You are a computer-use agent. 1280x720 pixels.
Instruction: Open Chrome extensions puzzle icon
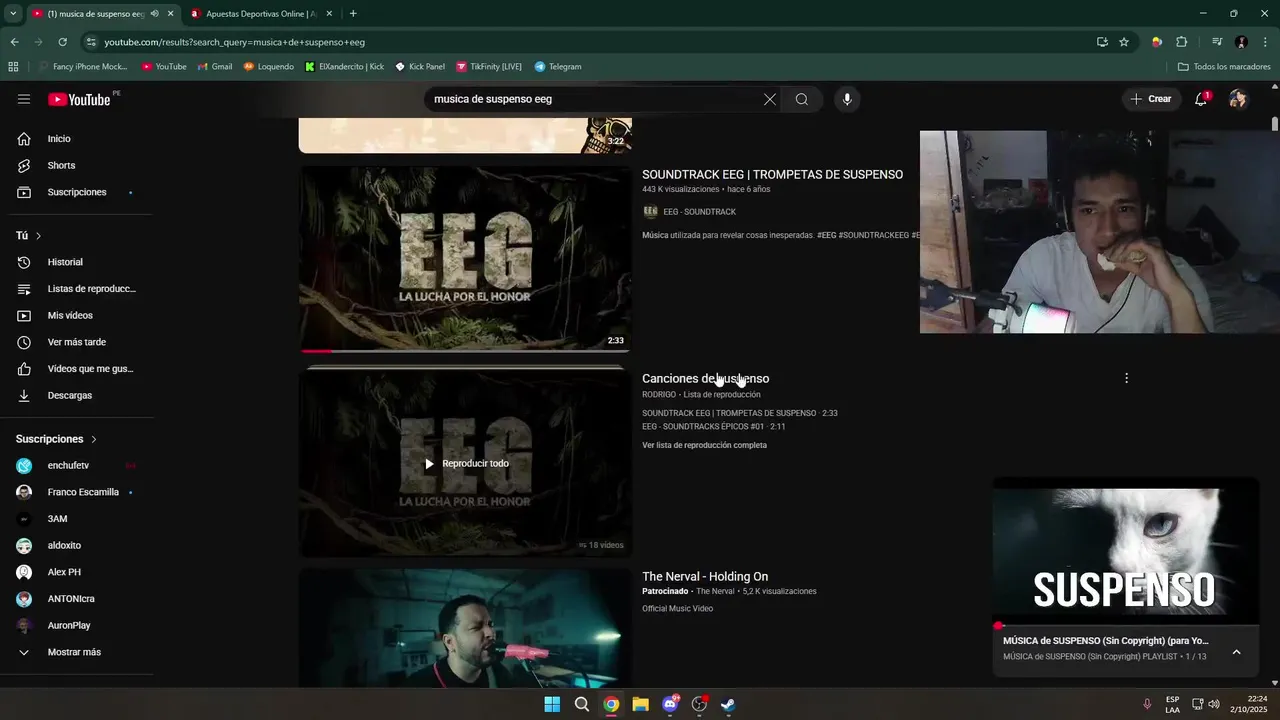(1181, 42)
